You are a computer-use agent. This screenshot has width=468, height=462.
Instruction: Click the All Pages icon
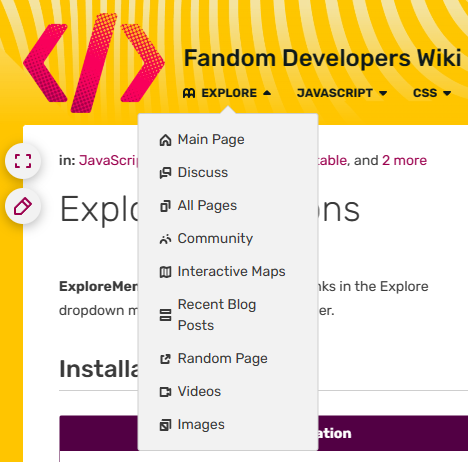(165, 206)
